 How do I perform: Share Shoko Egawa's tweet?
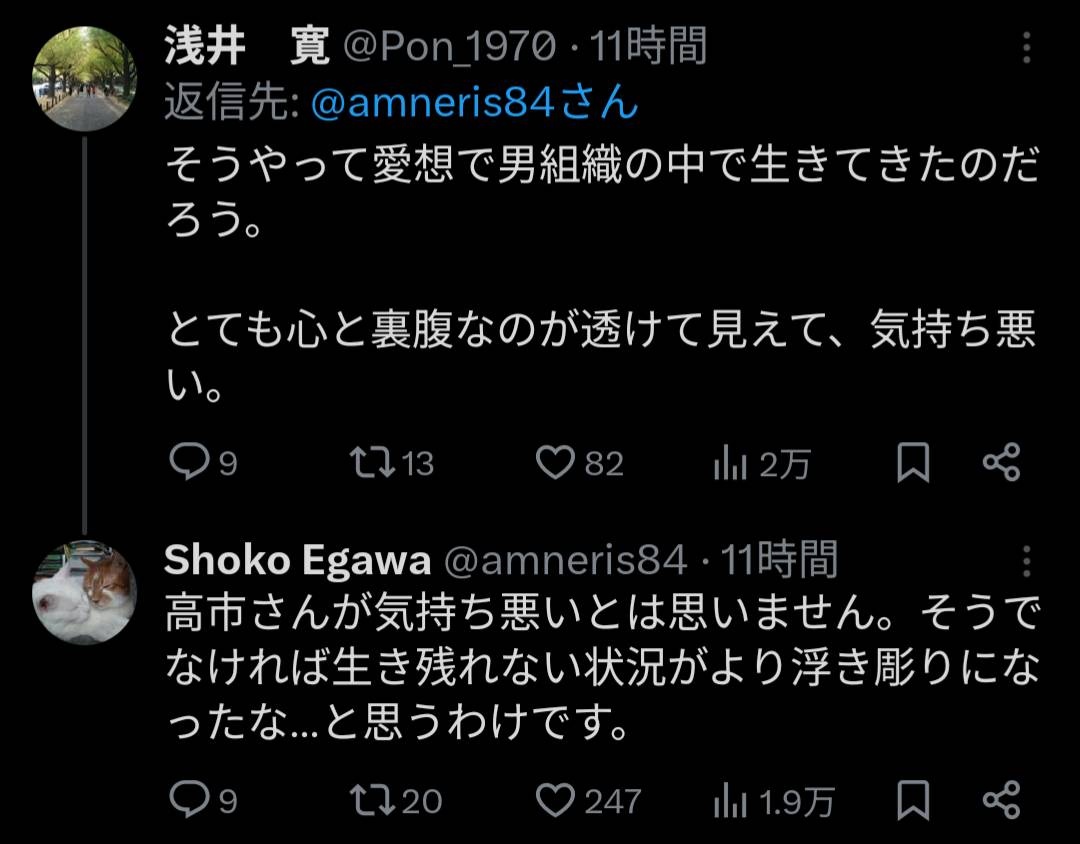1001,800
